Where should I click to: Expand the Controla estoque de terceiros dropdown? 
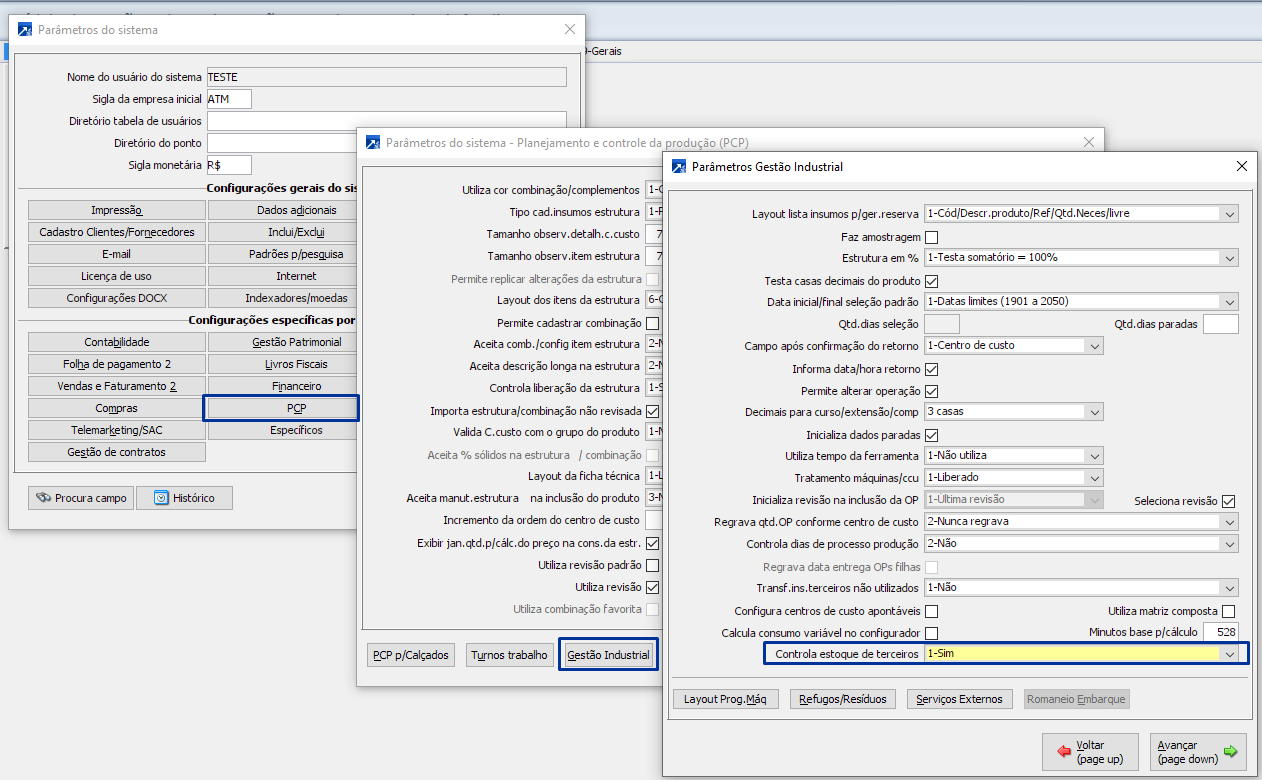1229,654
